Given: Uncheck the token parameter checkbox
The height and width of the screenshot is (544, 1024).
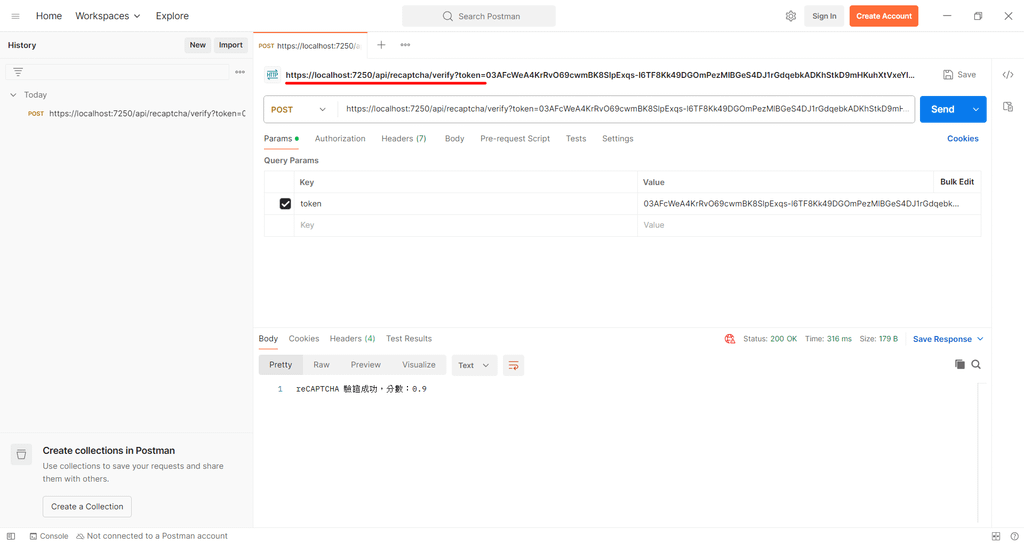Looking at the screenshot, I should pyautogui.click(x=285, y=204).
